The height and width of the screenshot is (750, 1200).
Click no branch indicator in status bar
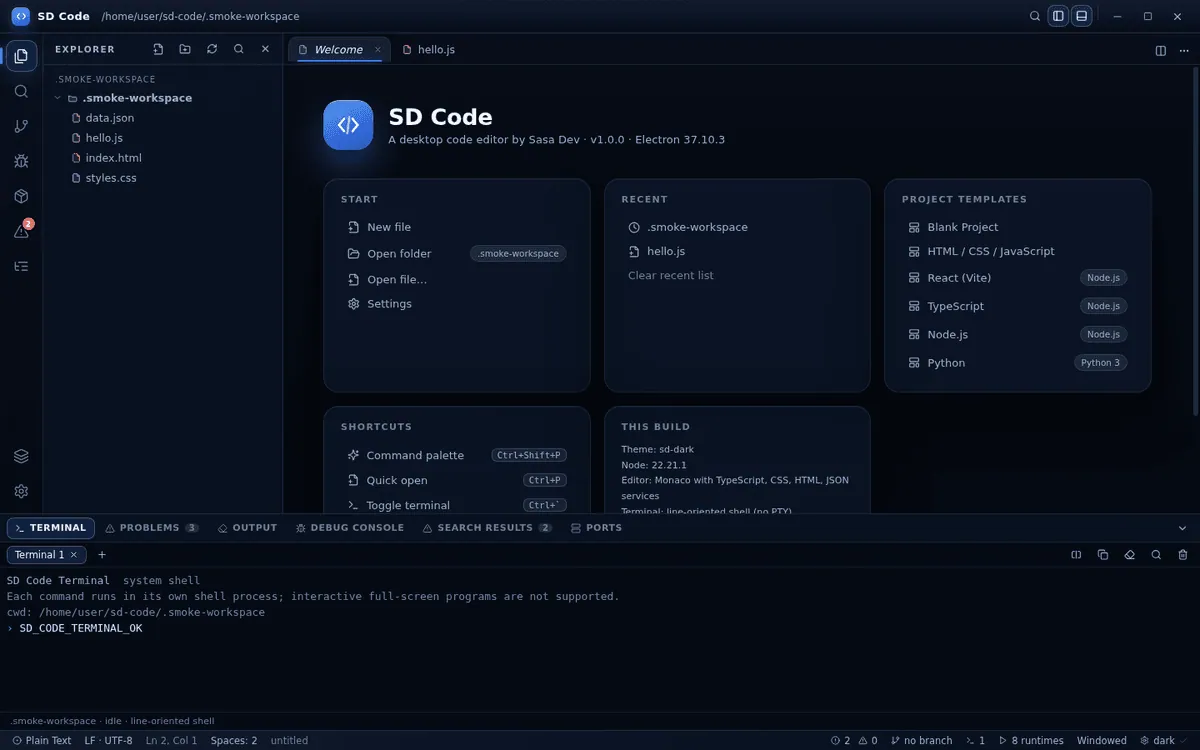[921, 741]
